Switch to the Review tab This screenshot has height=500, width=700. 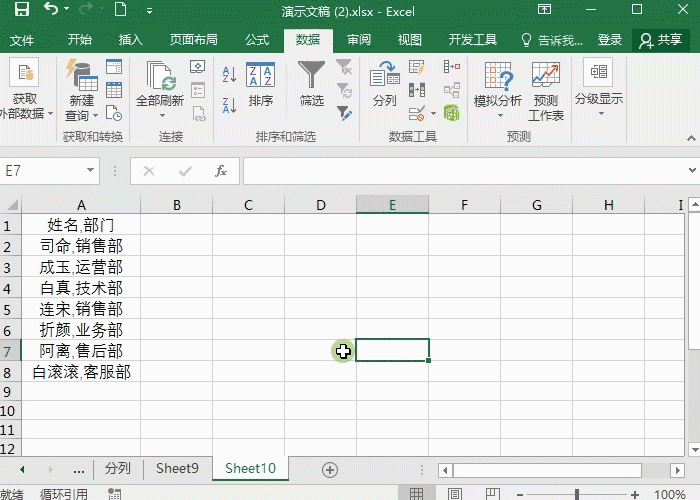[x=359, y=40]
